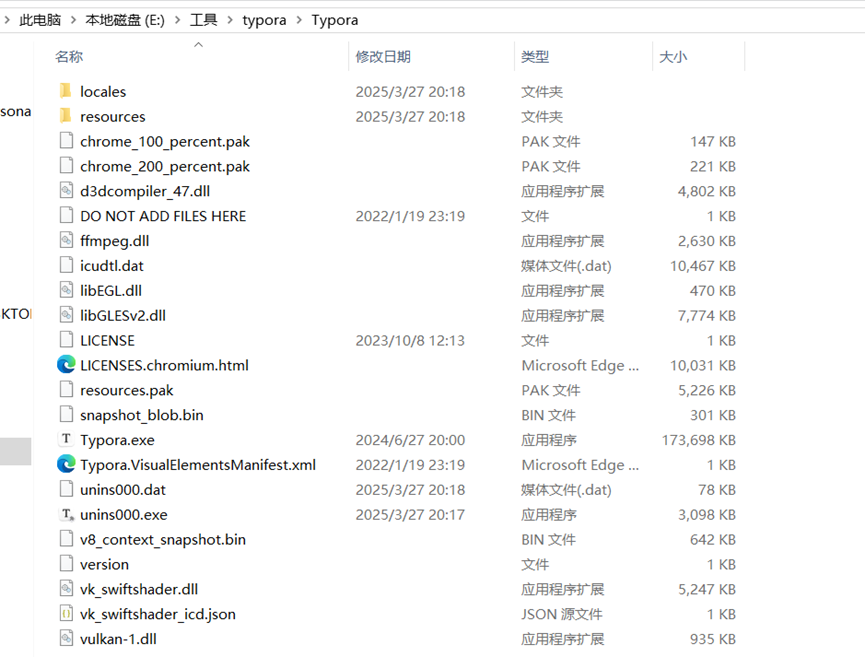
Task: Click the LICENSE file icon
Action: 66,340
